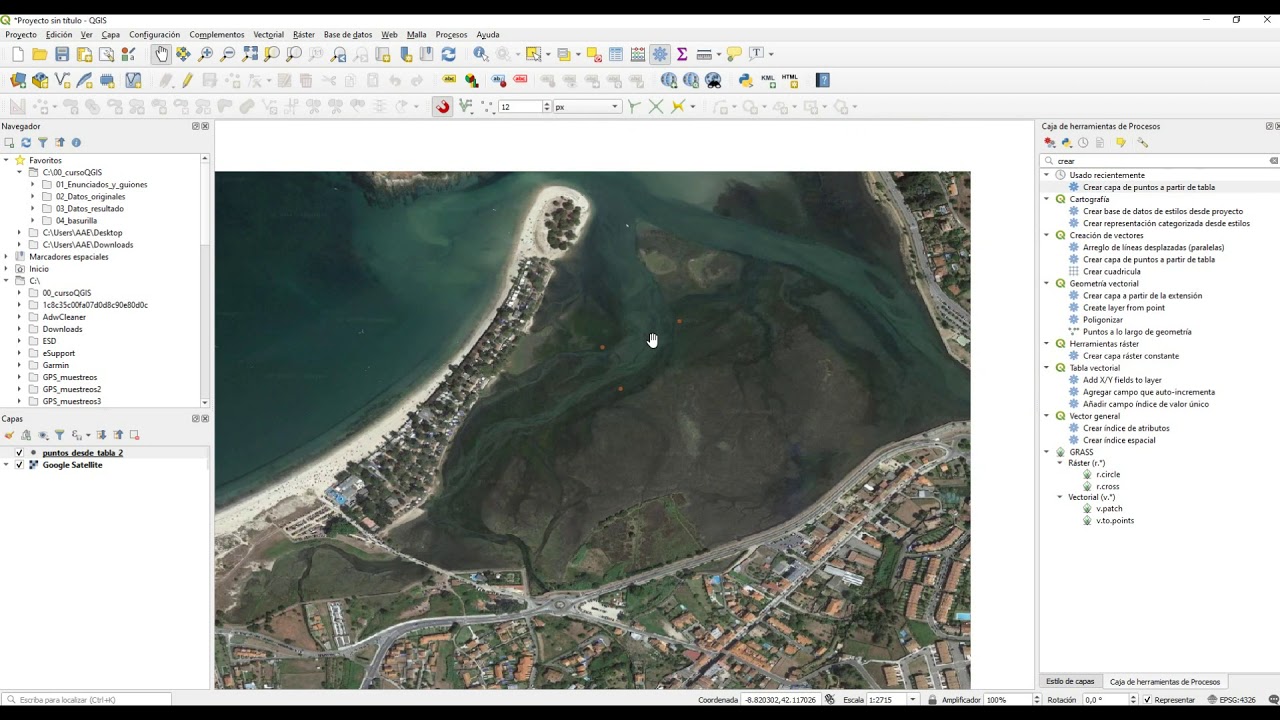This screenshot has width=1280, height=720.
Task: Expand the Marcadores espaciales node
Action: click(x=6, y=257)
